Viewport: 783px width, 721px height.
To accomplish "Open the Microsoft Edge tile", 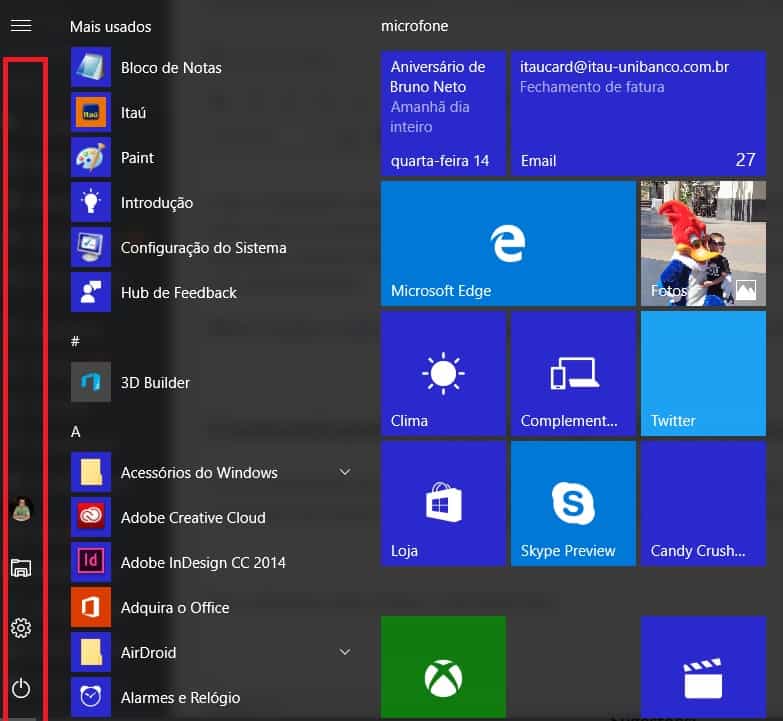I will point(508,243).
